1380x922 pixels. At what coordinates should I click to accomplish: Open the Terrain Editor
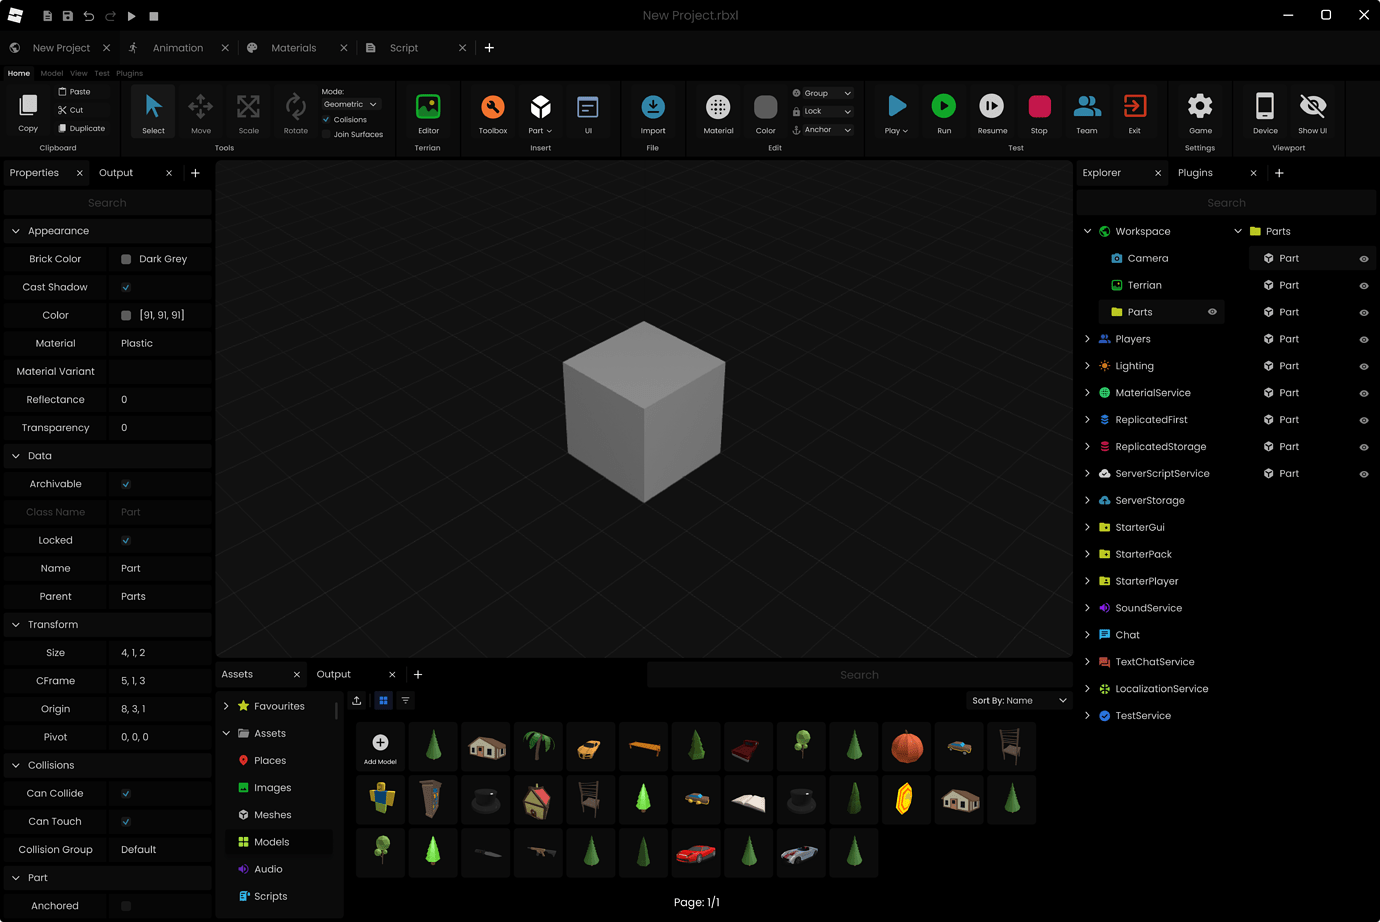(x=428, y=110)
